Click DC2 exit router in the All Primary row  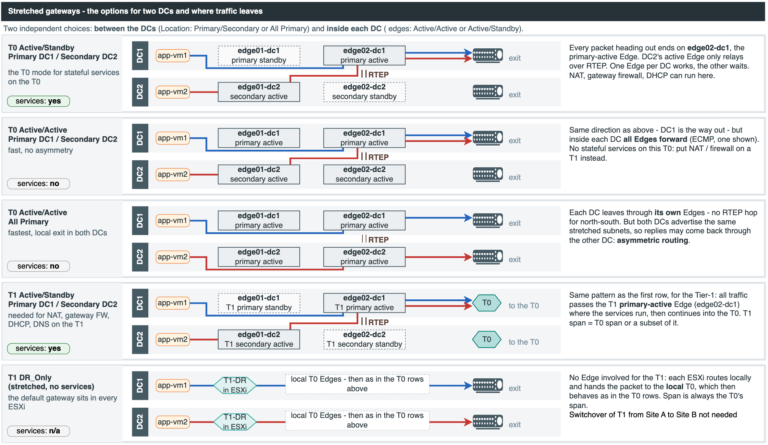click(488, 257)
